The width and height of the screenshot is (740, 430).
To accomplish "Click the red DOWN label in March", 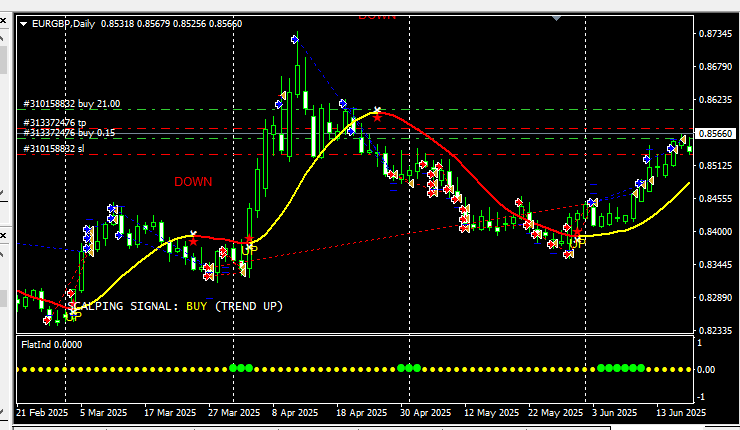I will 193,182.
